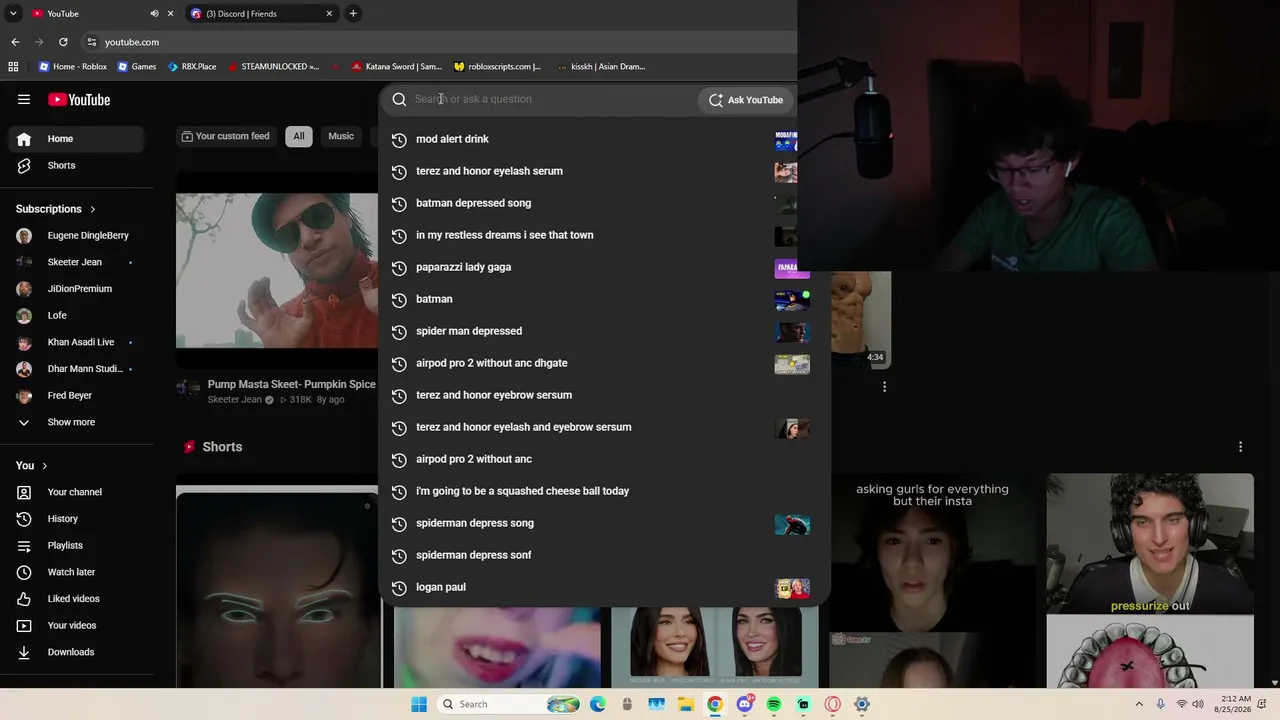Mute the YouTube tab audio
The width and height of the screenshot is (1280, 720).
tap(154, 14)
